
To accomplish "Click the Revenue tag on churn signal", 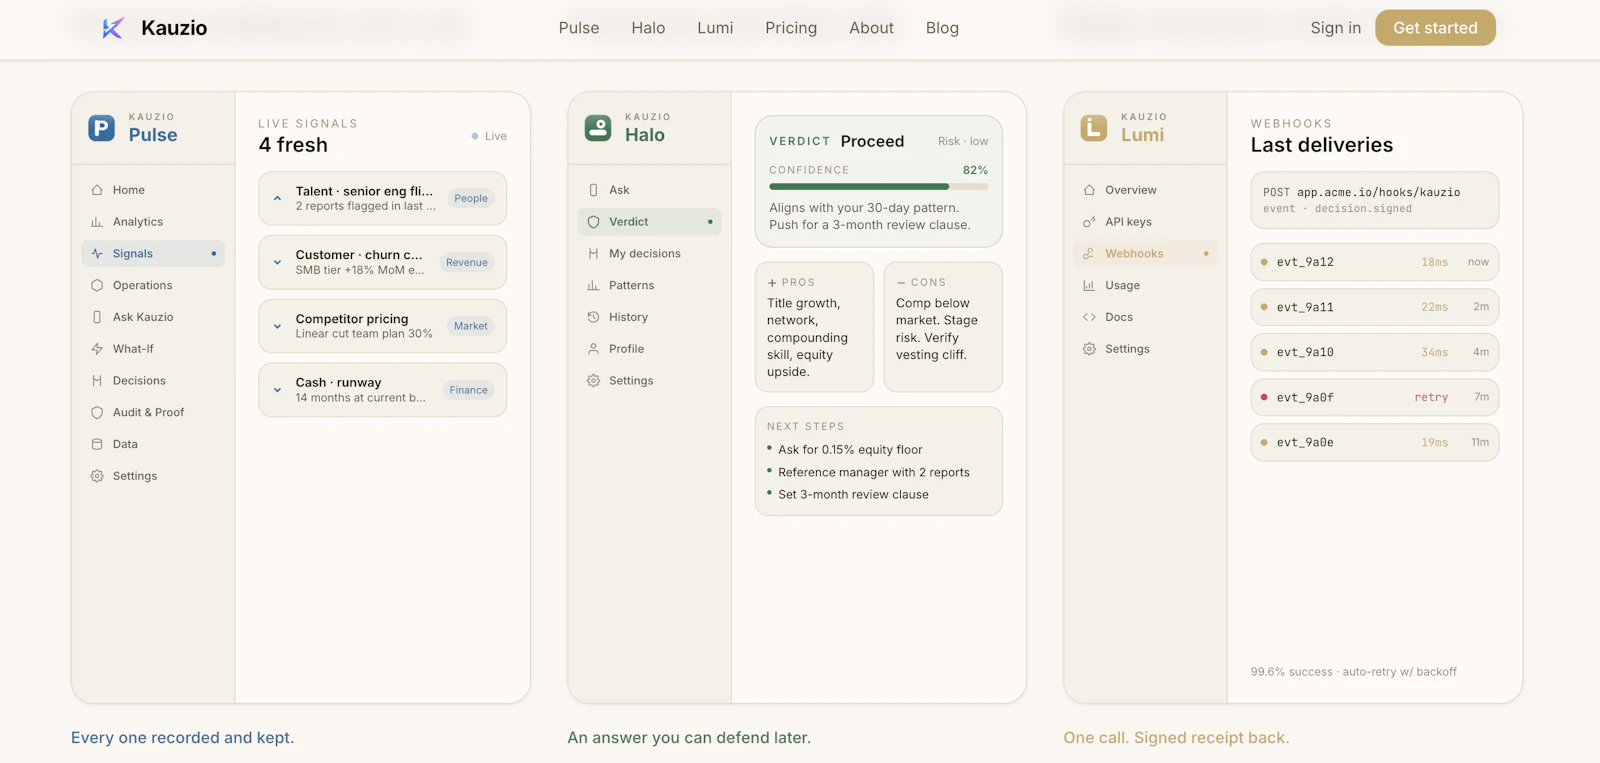I will tap(467, 262).
